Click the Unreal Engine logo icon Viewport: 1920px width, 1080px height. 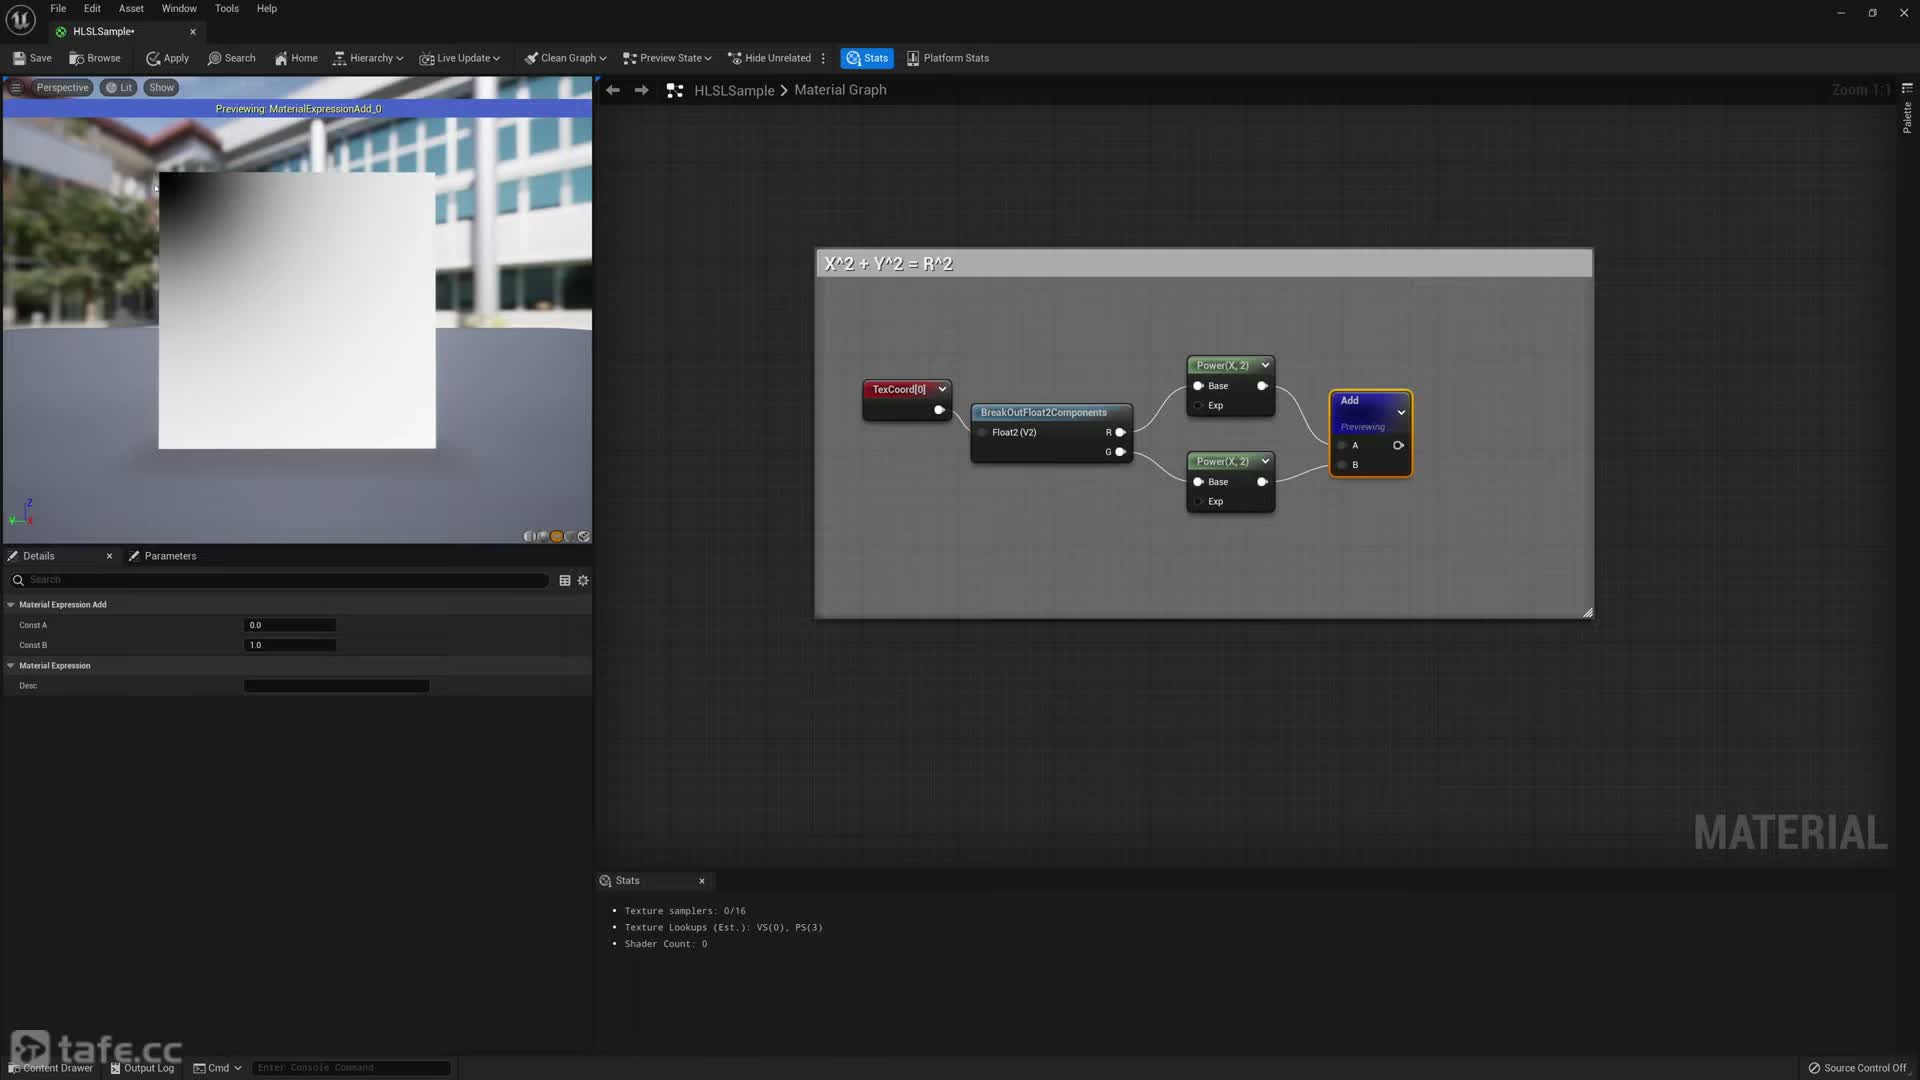20,19
